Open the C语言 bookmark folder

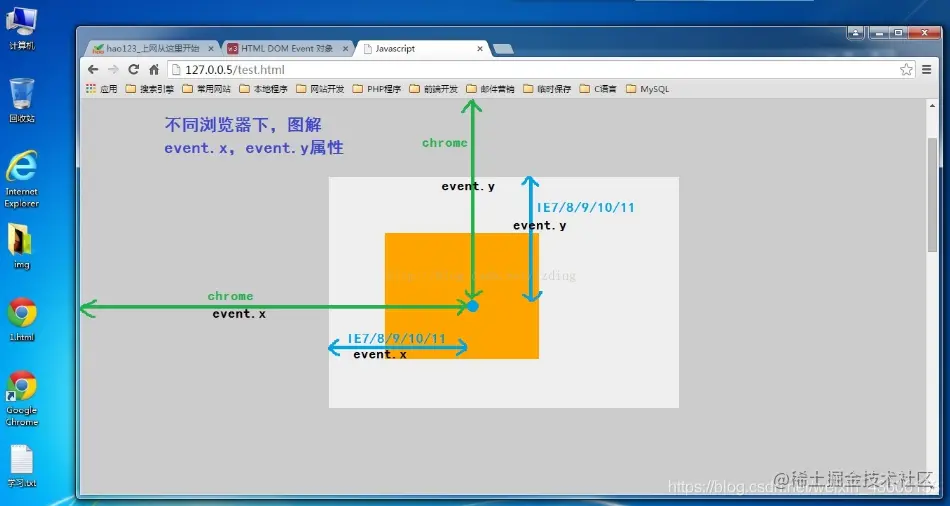[598, 88]
